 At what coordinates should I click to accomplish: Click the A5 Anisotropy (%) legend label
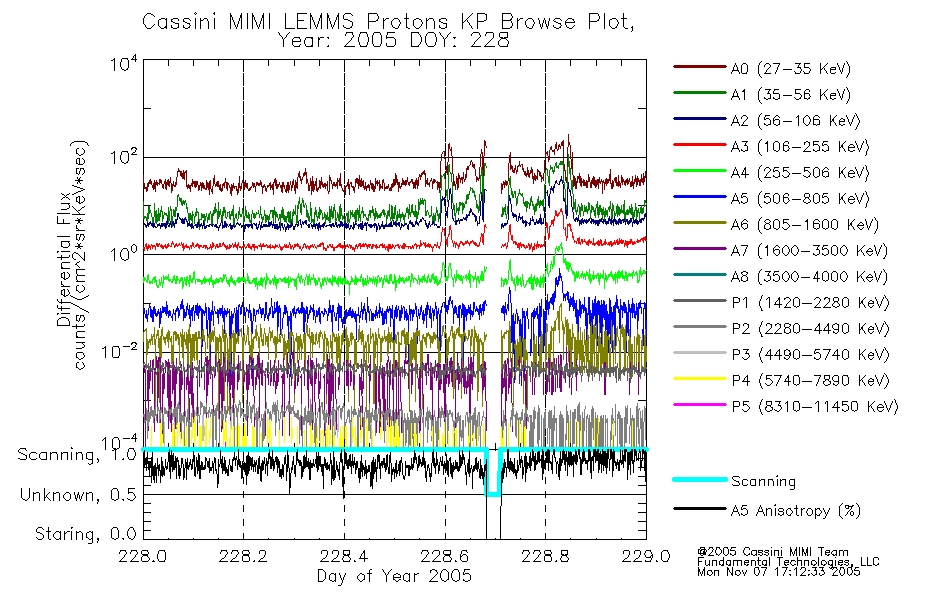point(796,511)
